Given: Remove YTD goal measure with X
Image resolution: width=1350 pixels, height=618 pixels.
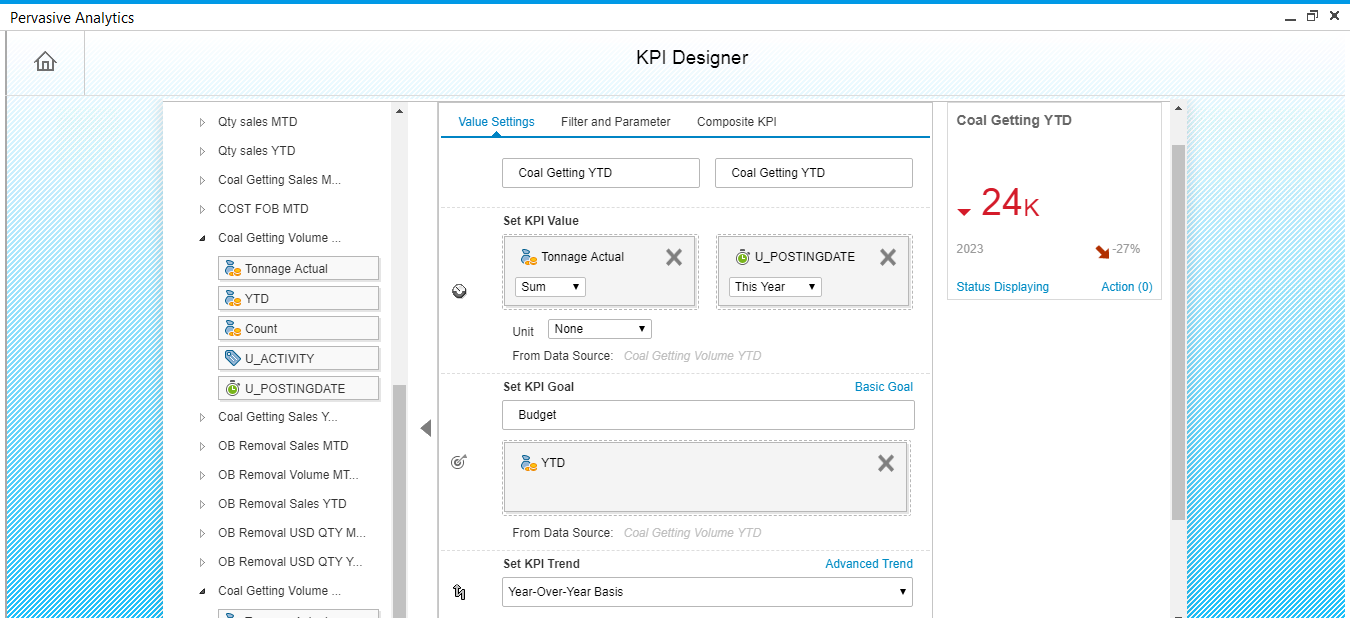Looking at the screenshot, I should tap(885, 463).
